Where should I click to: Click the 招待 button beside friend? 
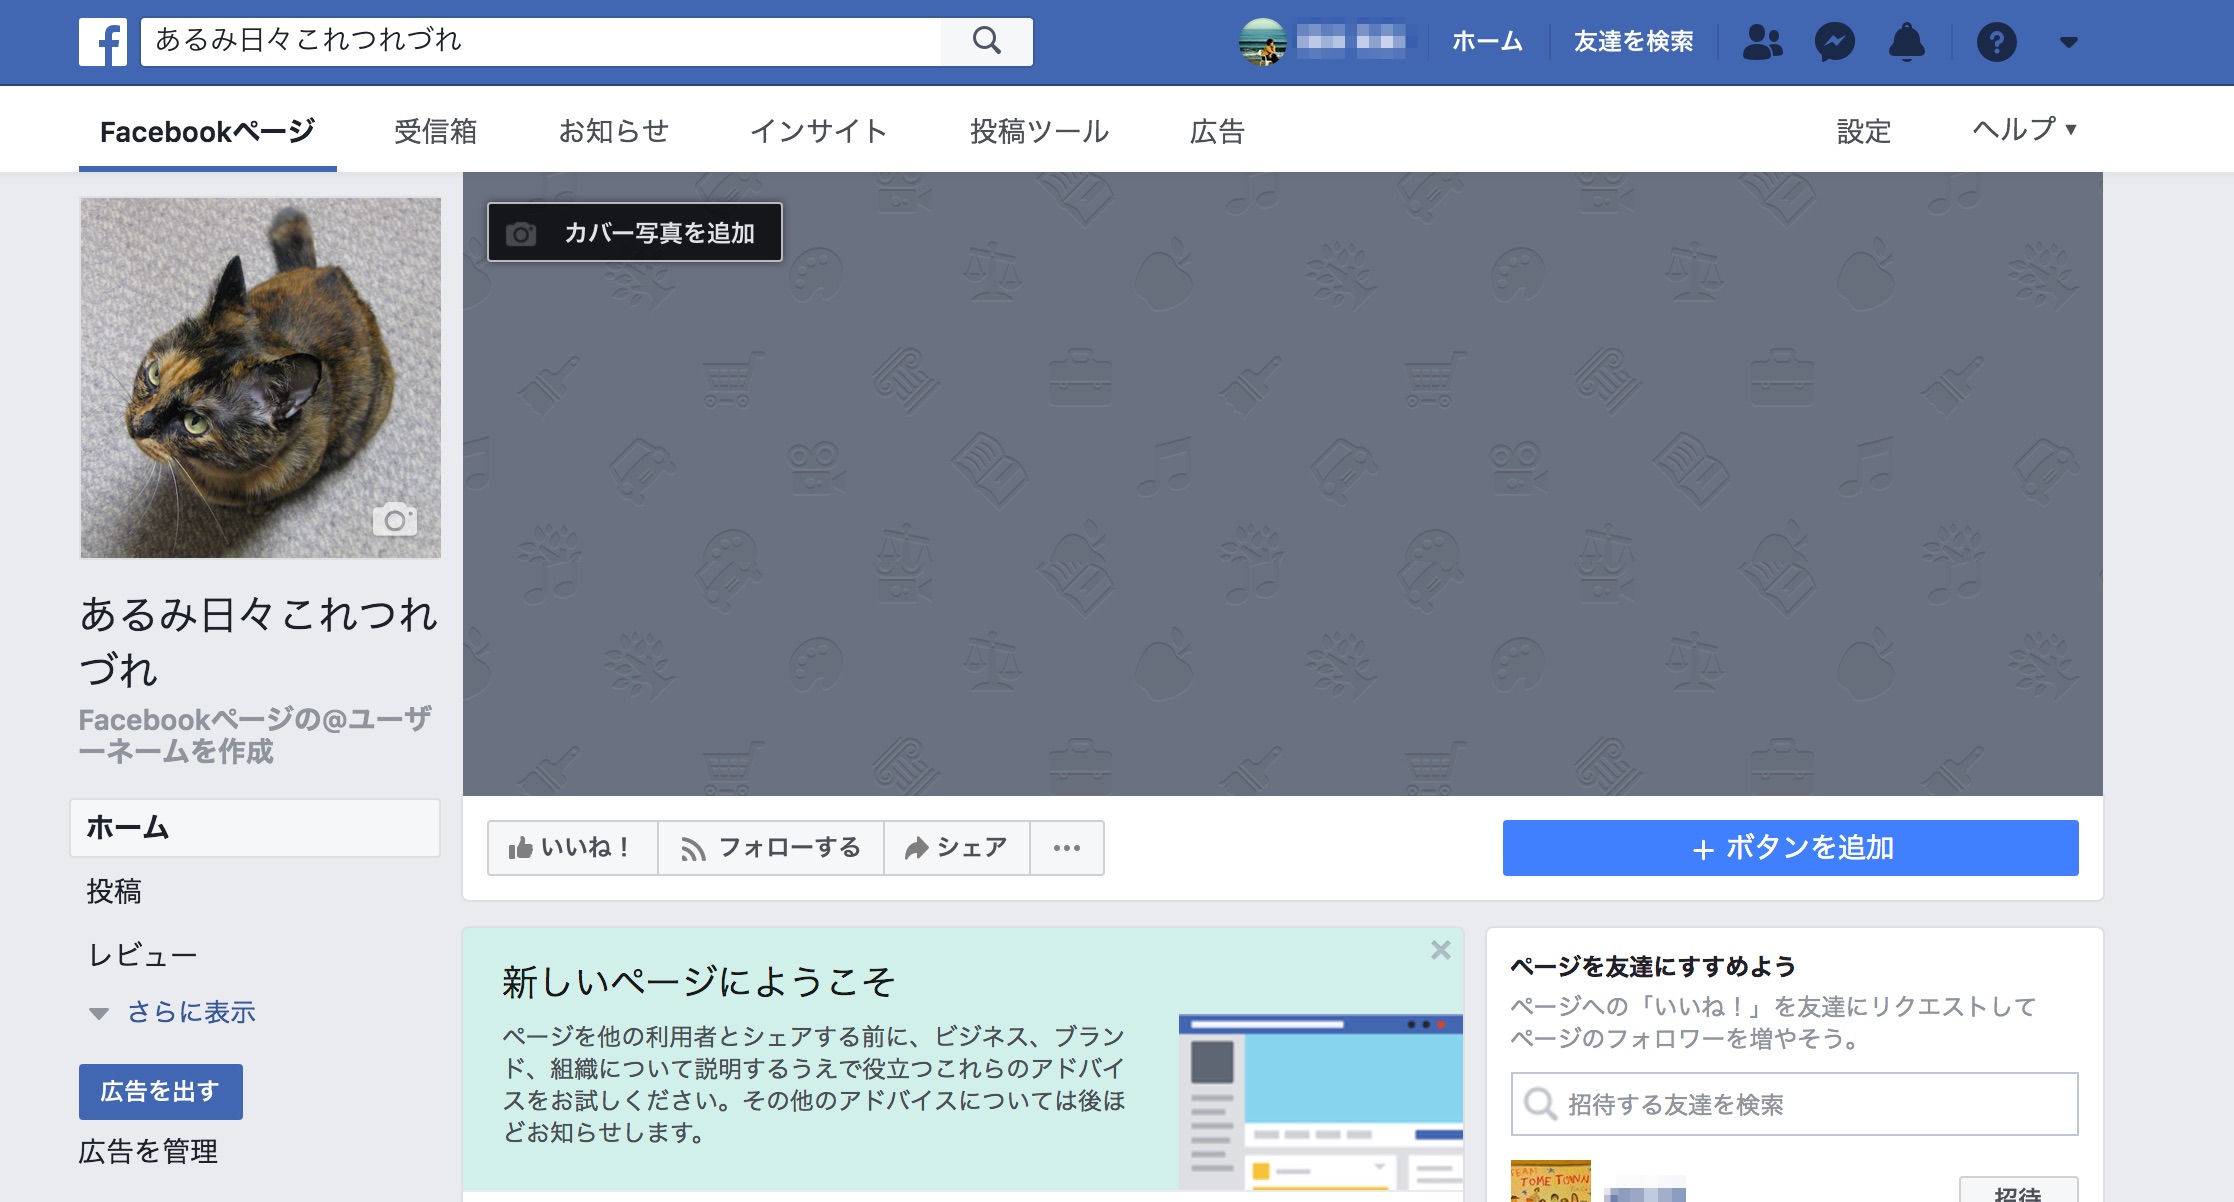point(2018,1191)
